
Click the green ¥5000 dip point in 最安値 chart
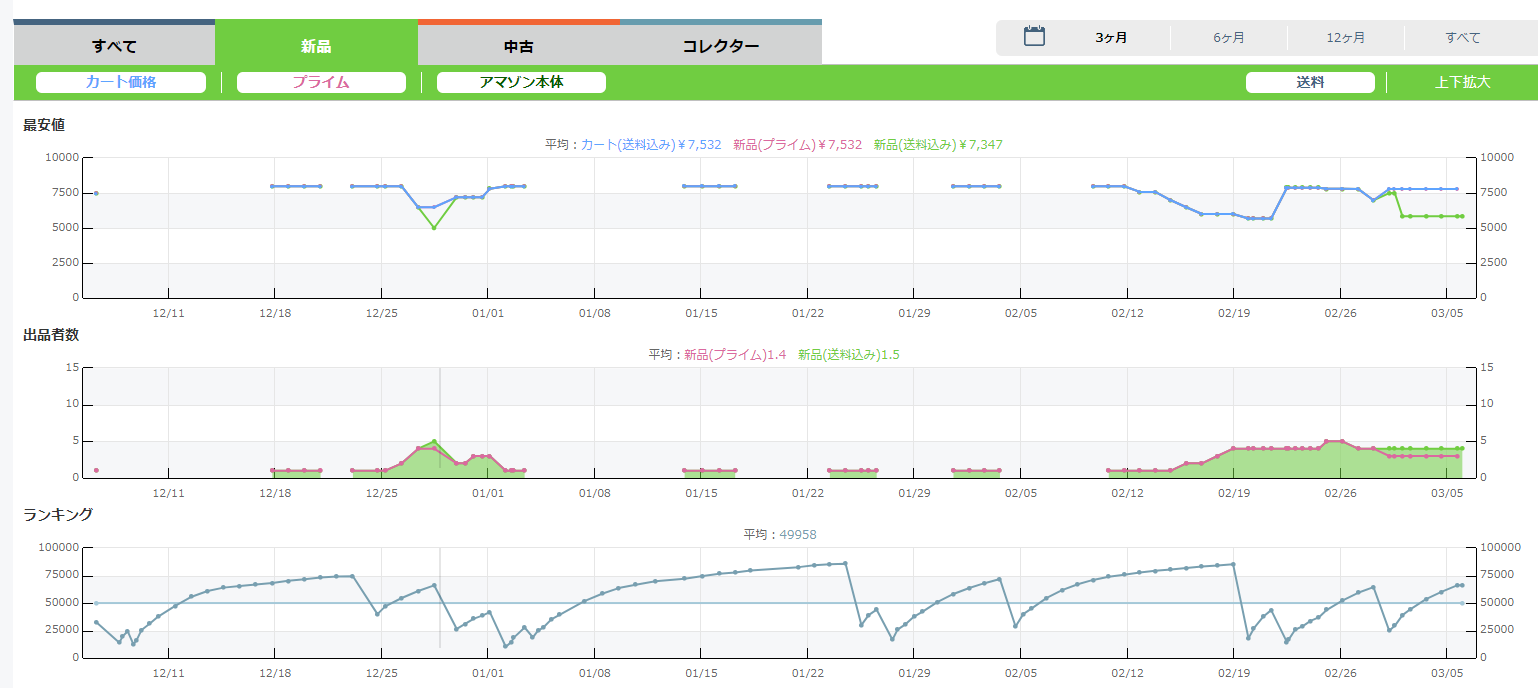click(x=434, y=228)
